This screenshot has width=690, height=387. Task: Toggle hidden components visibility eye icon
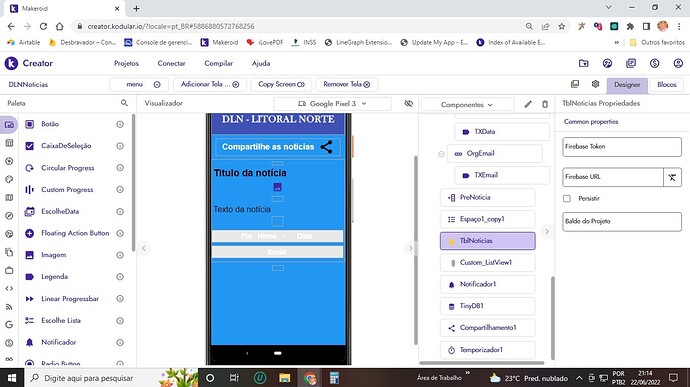point(408,103)
